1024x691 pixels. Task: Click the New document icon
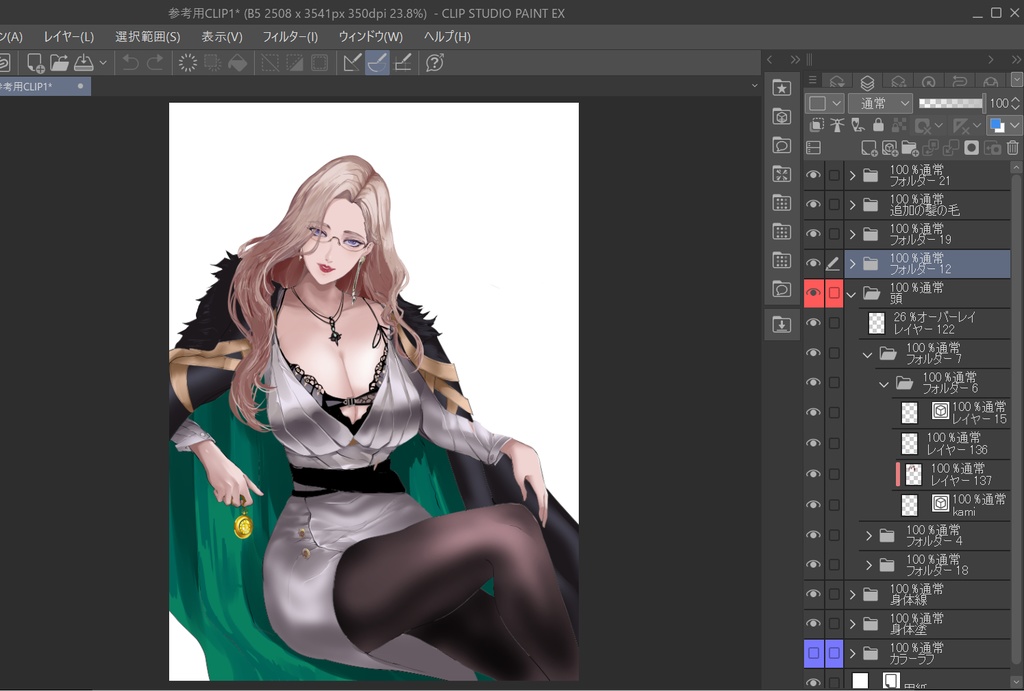pyautogui.click(x=36, y=63)
